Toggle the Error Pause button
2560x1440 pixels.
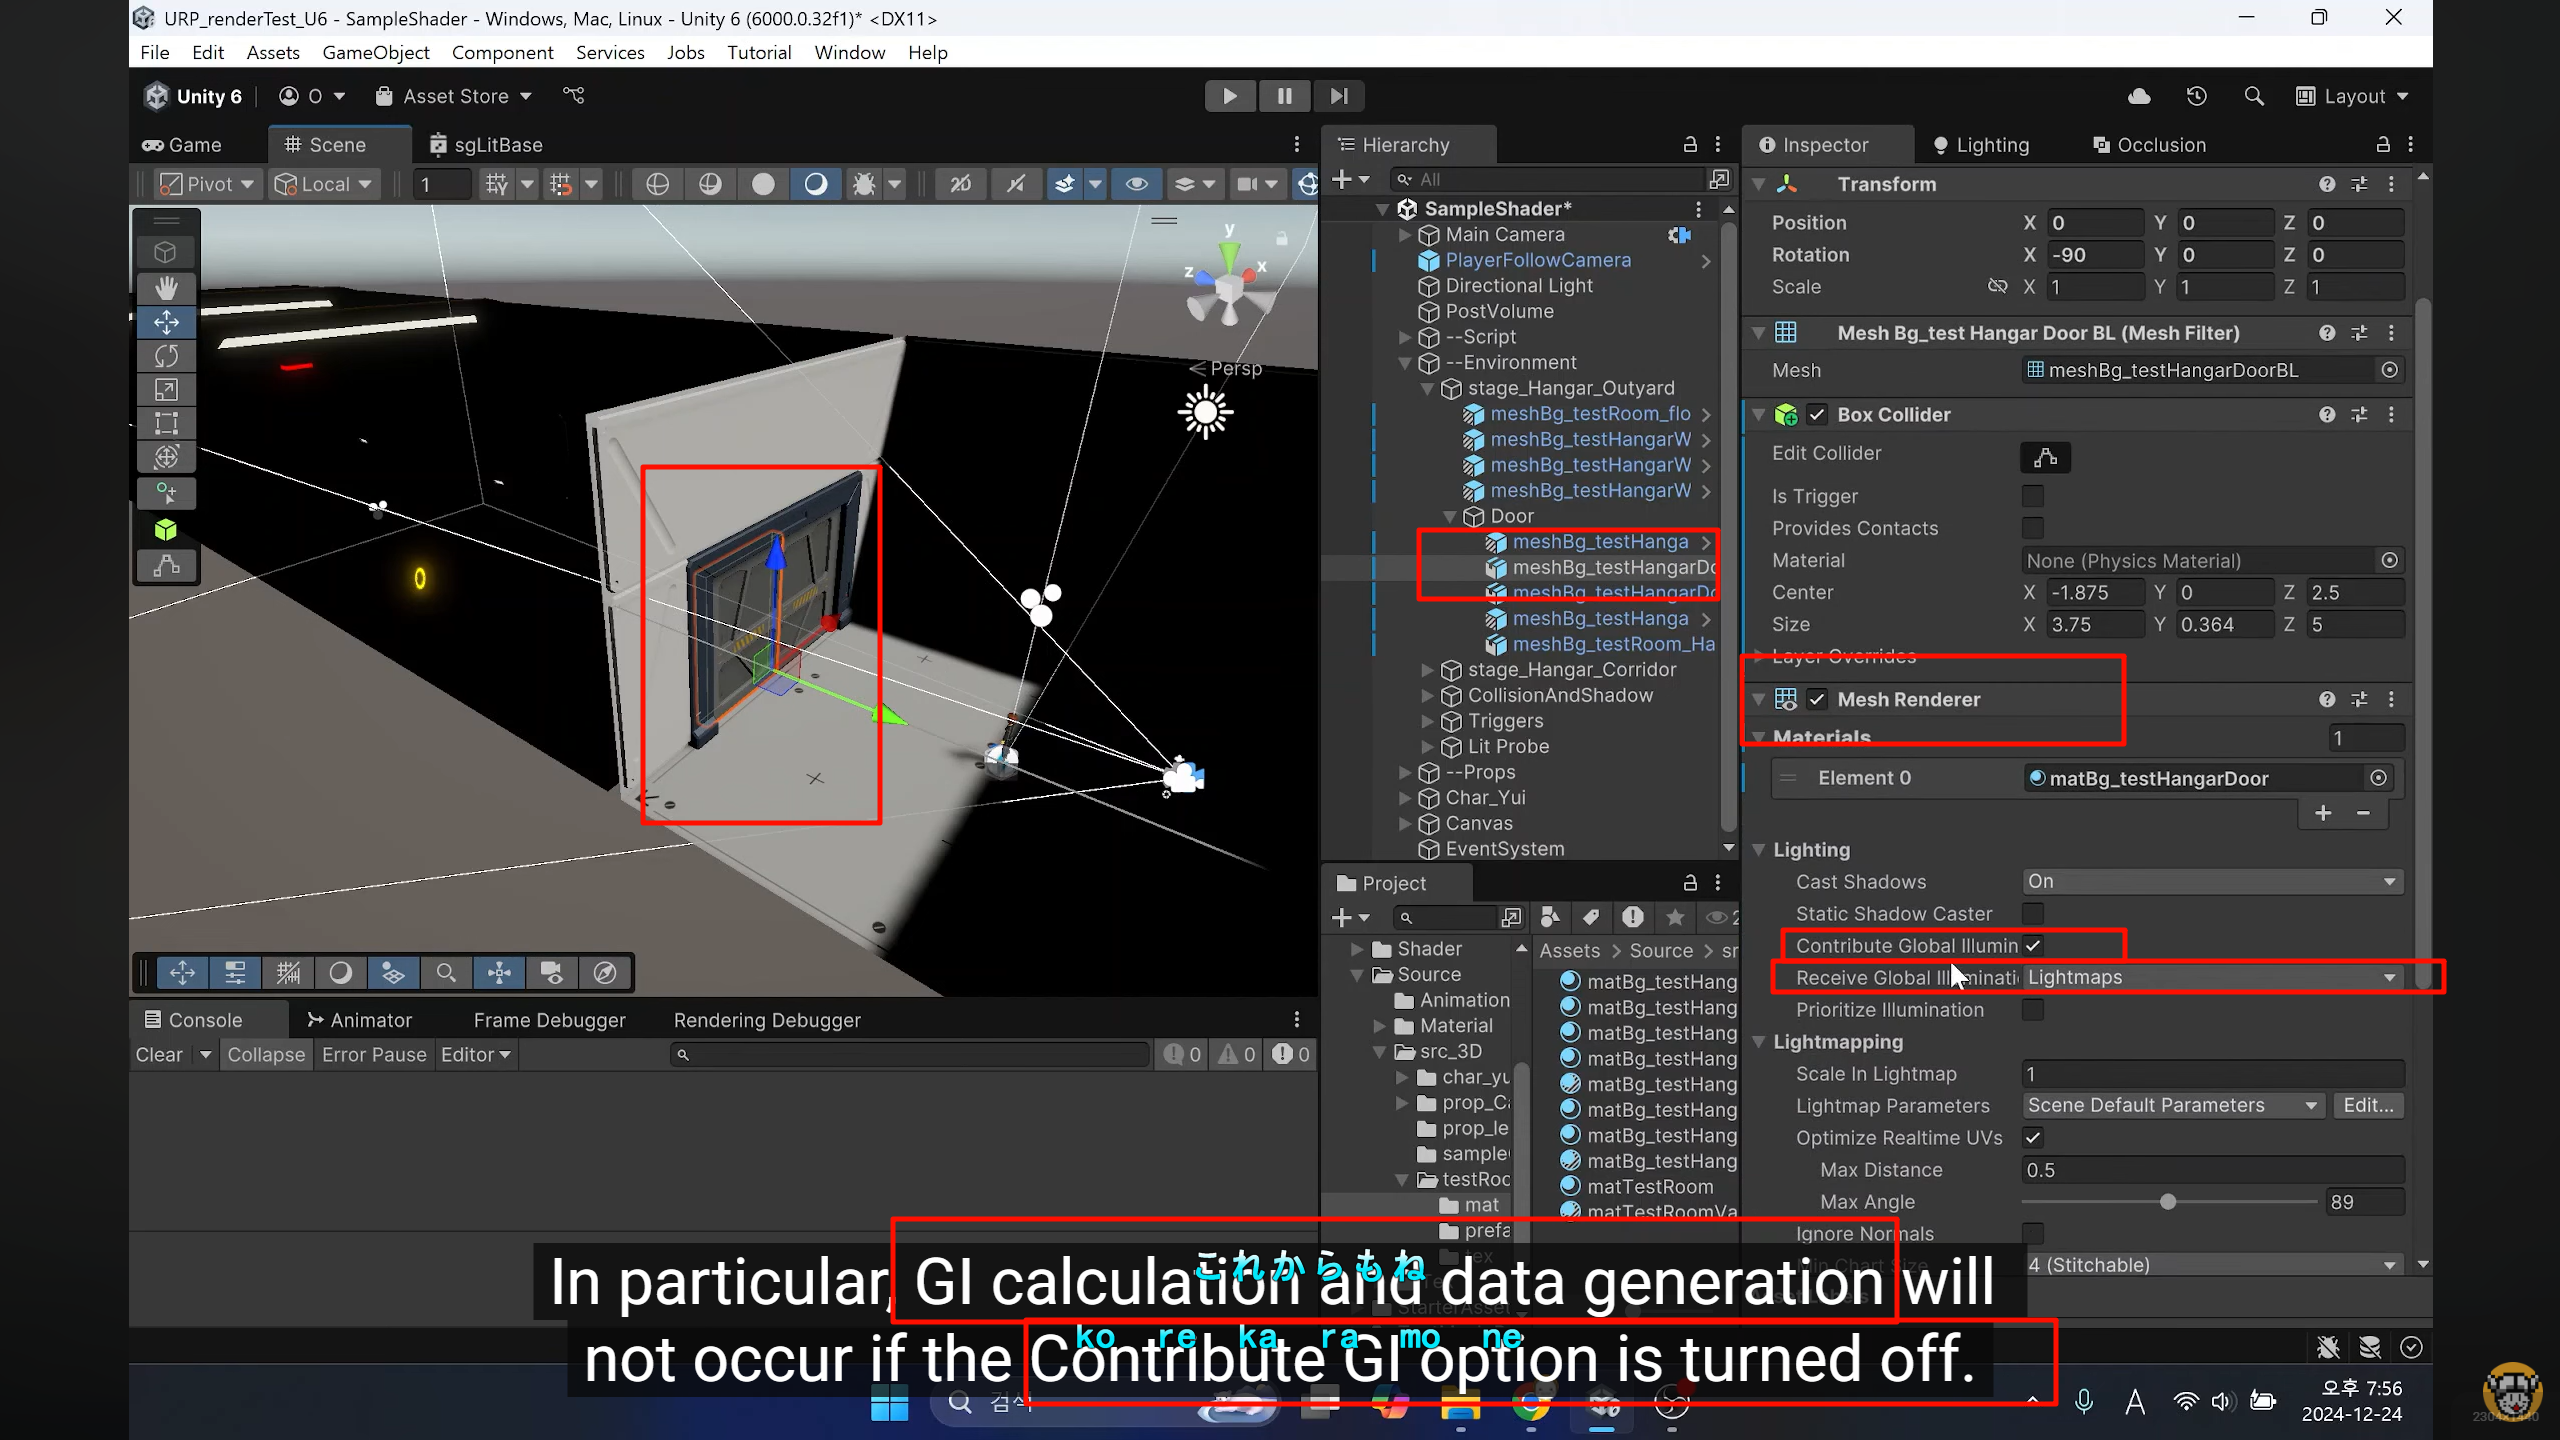(x=374, y=1055)
